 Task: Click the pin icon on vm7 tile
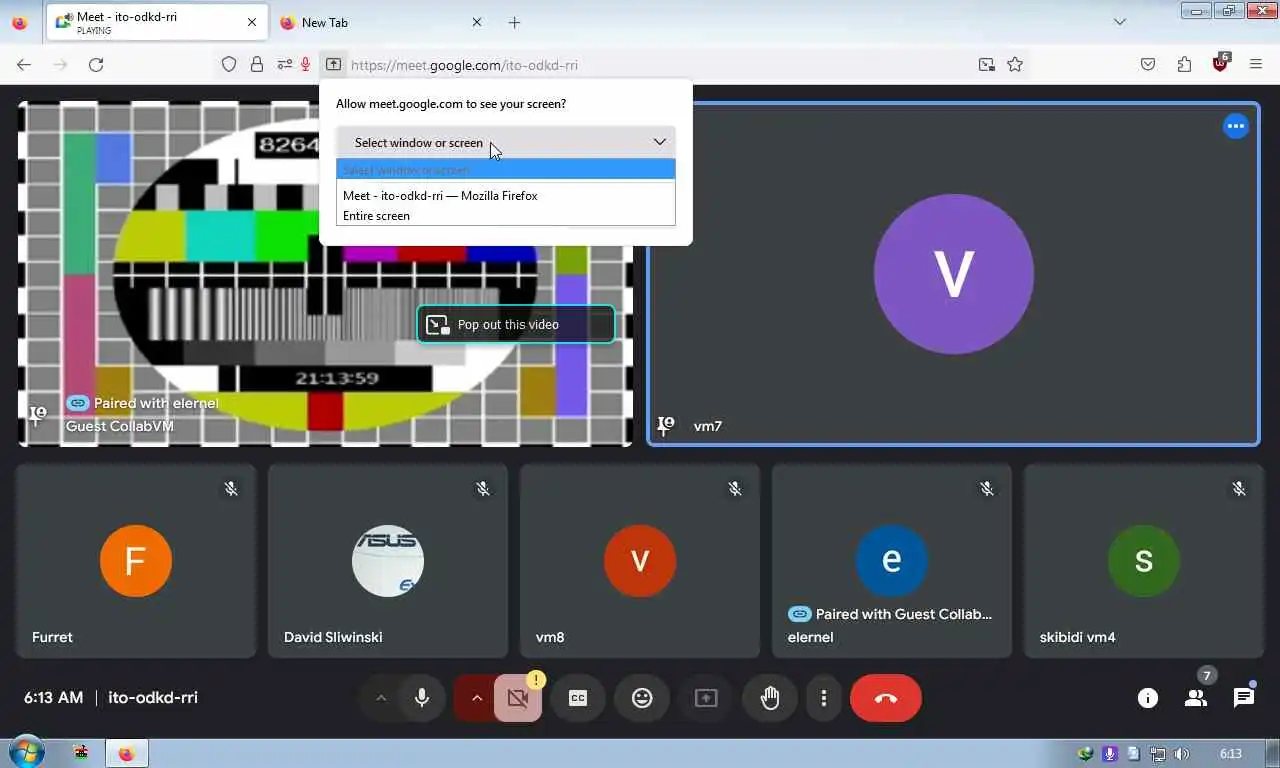coord(665,426)
